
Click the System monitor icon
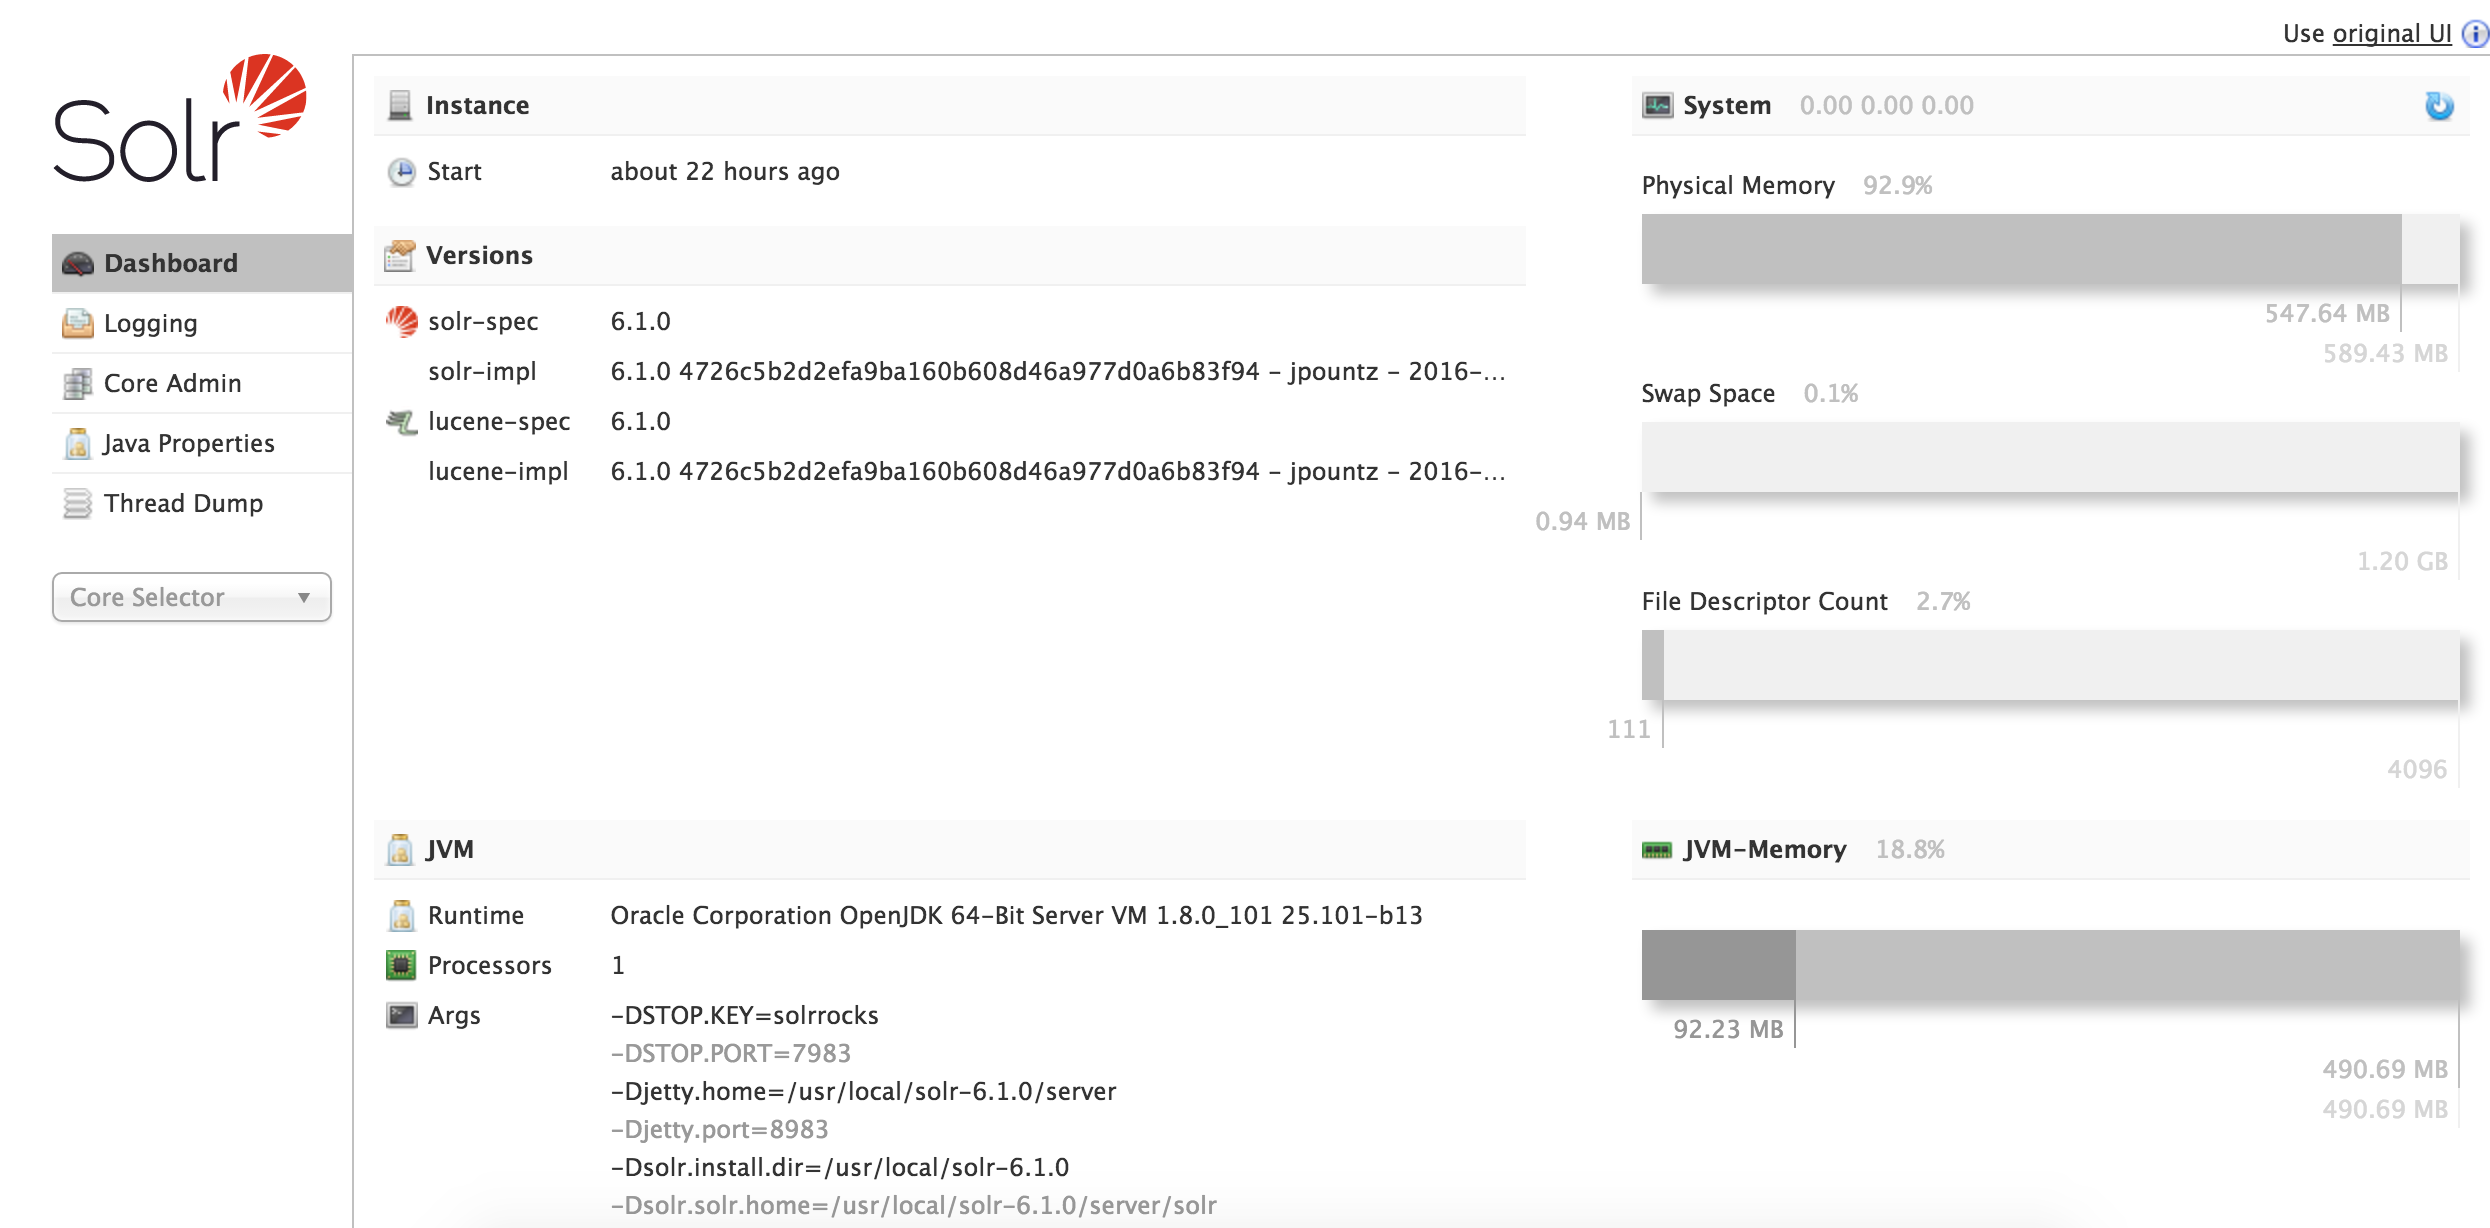pos(1658,105)
